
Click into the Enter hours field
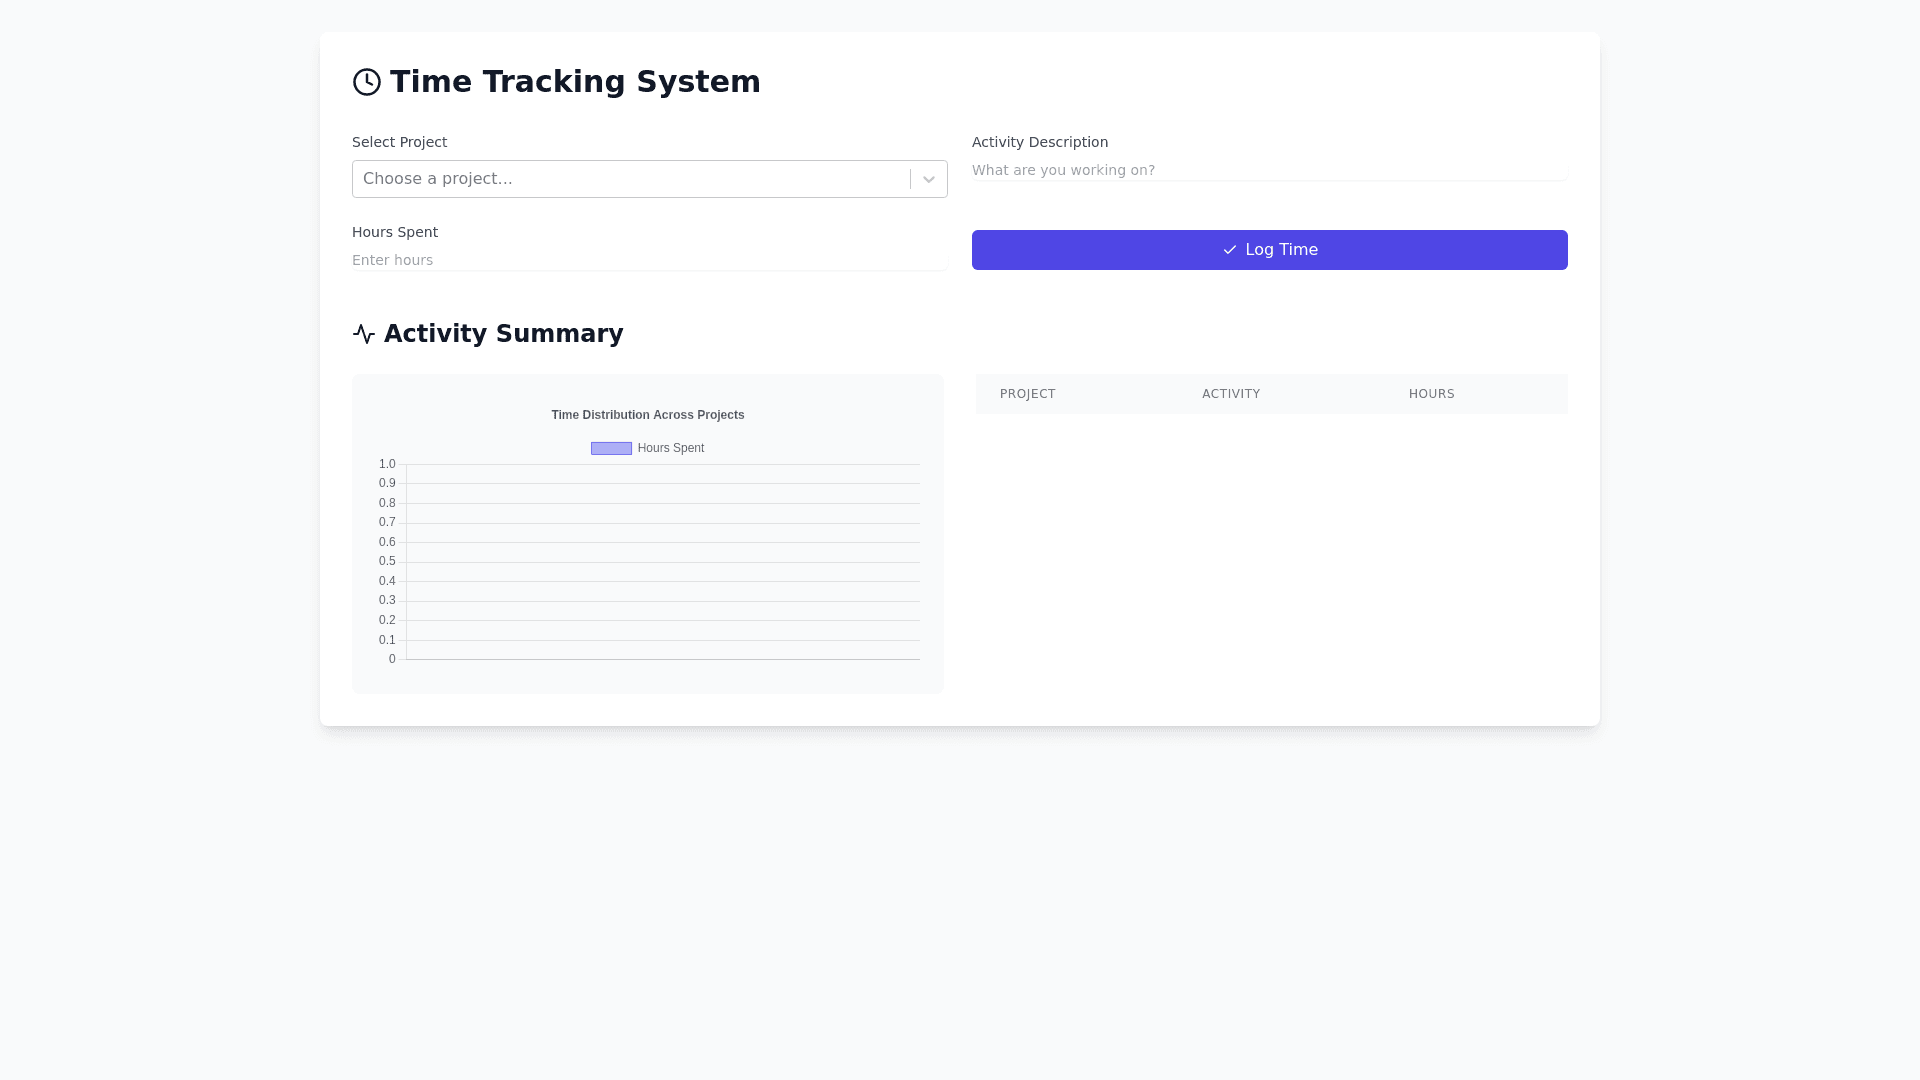pos(648,260)
